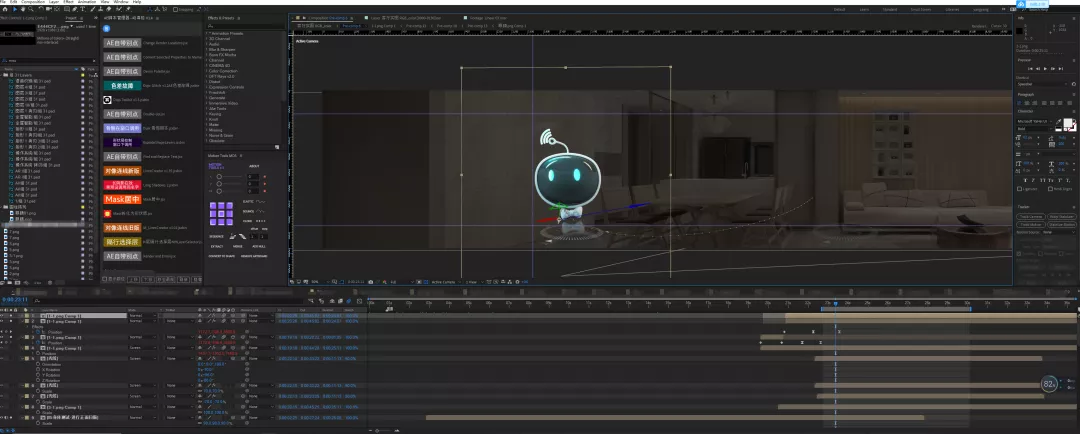Expand the 3D Channel effects category
1080x434 pixels.
pos(207,39)
